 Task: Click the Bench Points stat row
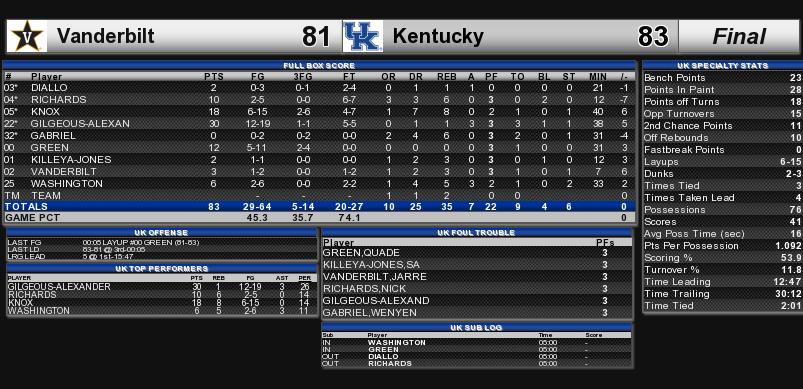point(723,78)
